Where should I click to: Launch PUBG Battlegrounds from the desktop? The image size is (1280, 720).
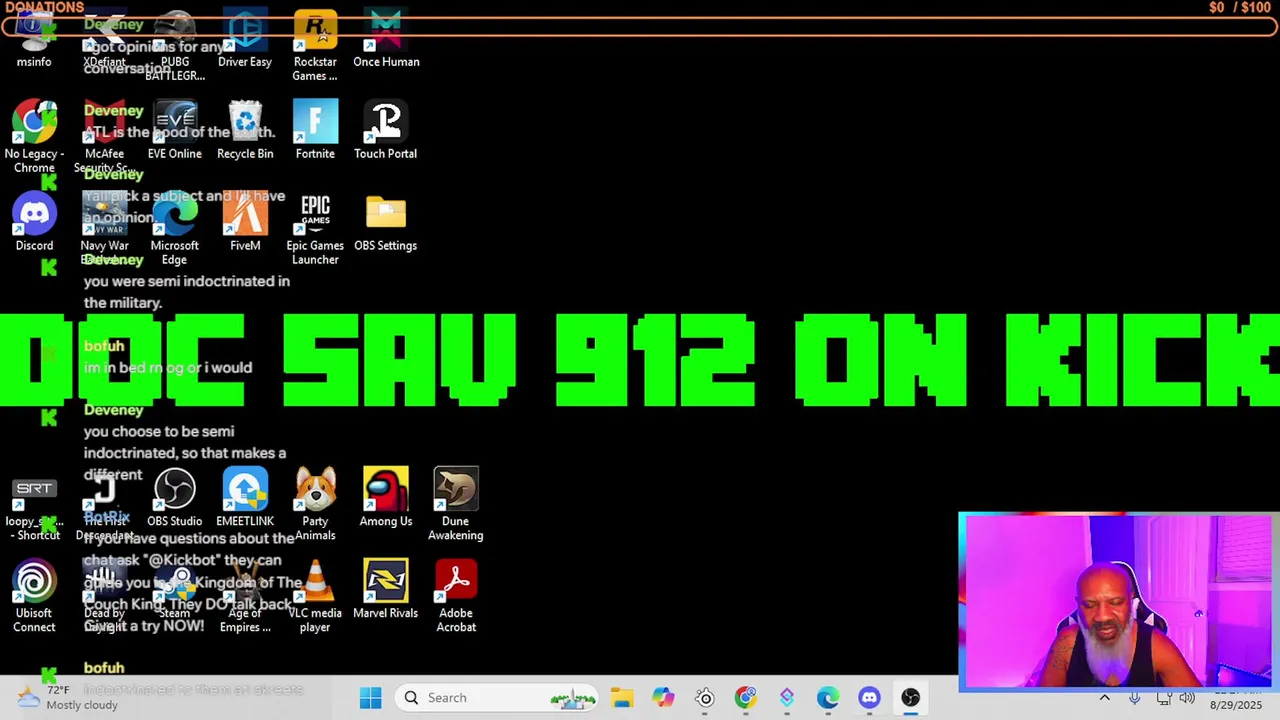tap(175, 45)
